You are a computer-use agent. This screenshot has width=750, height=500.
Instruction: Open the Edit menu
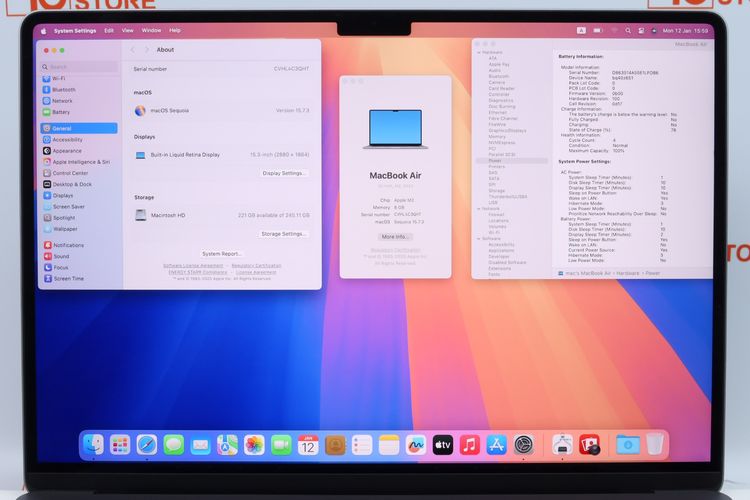tap(109, 31)
